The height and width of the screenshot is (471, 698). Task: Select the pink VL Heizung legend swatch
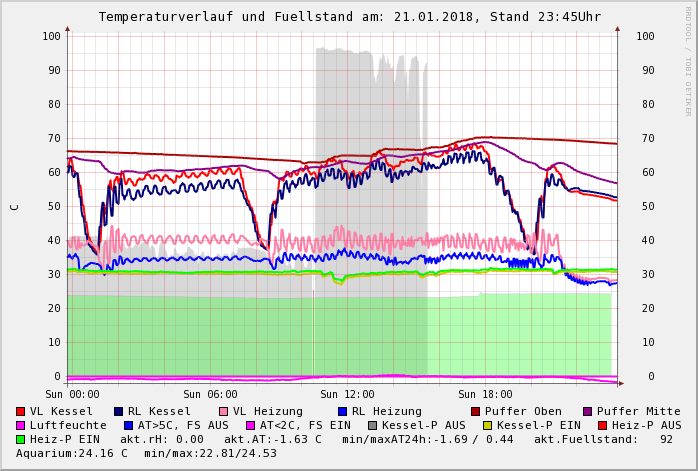(224, 411)
